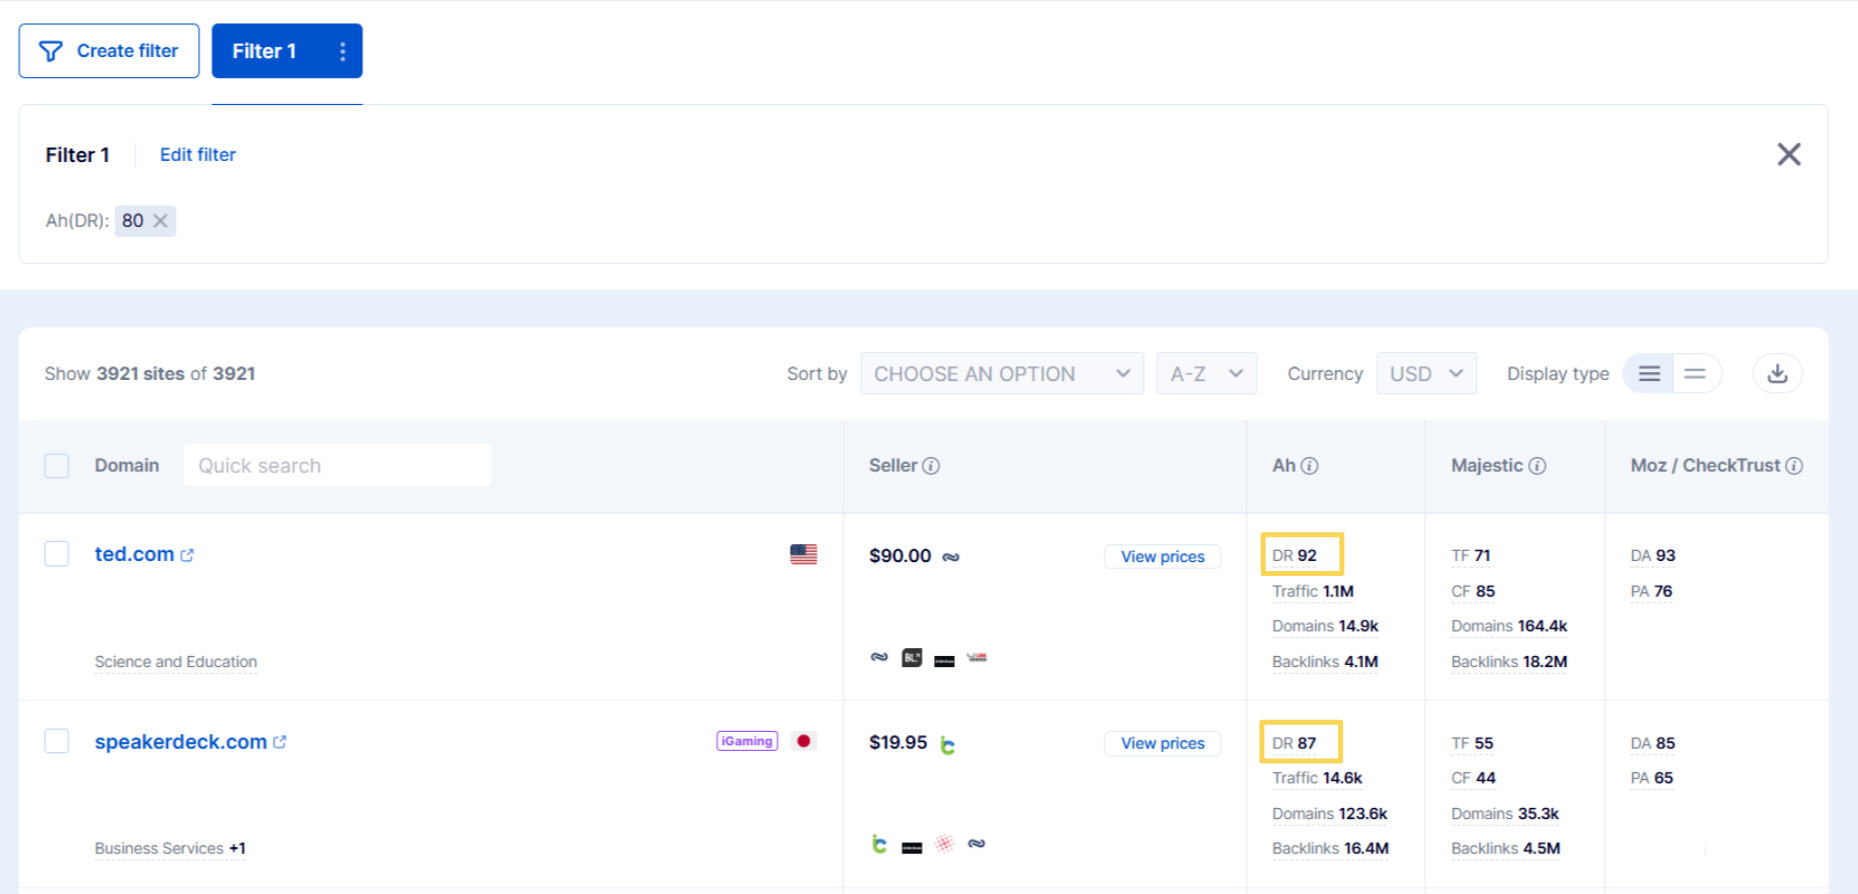
Task: Click green seller icon next to $19.95
Action: (x=947, y=744)
